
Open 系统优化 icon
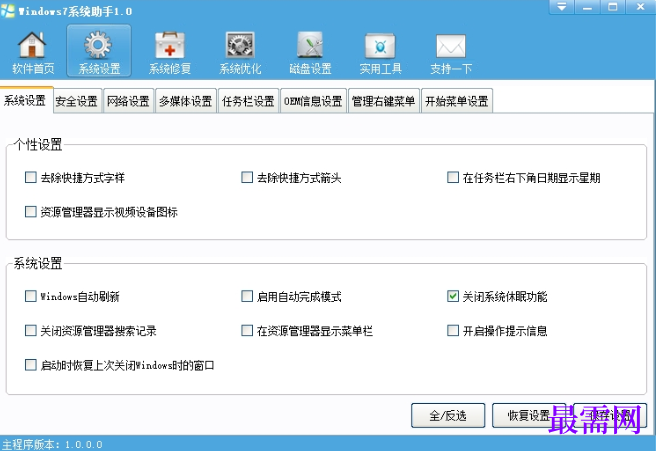pyautogui.click(x=240, y=45)
